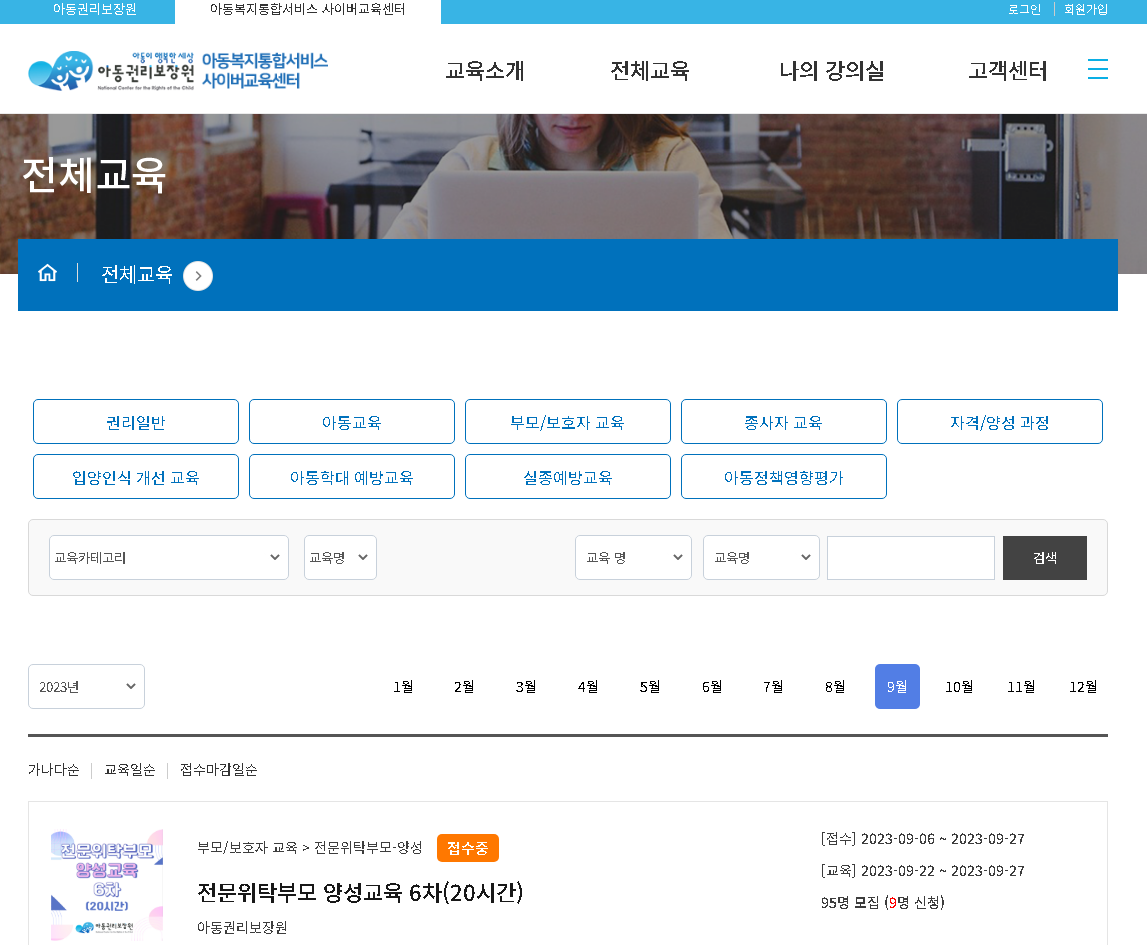The image size is (1147, 945).
Task: Open the 고객센터 menu
Action: pyautogui.click(x=1006, y=70)
